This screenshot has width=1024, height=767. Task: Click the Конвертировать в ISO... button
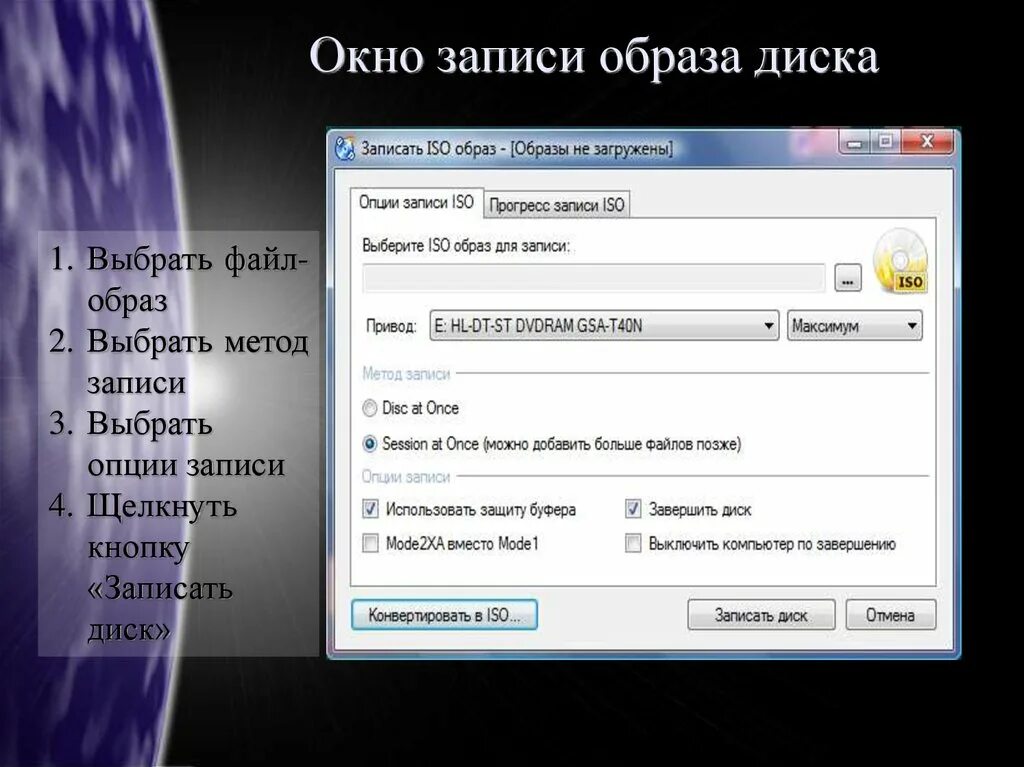click(x=445, y=615)
